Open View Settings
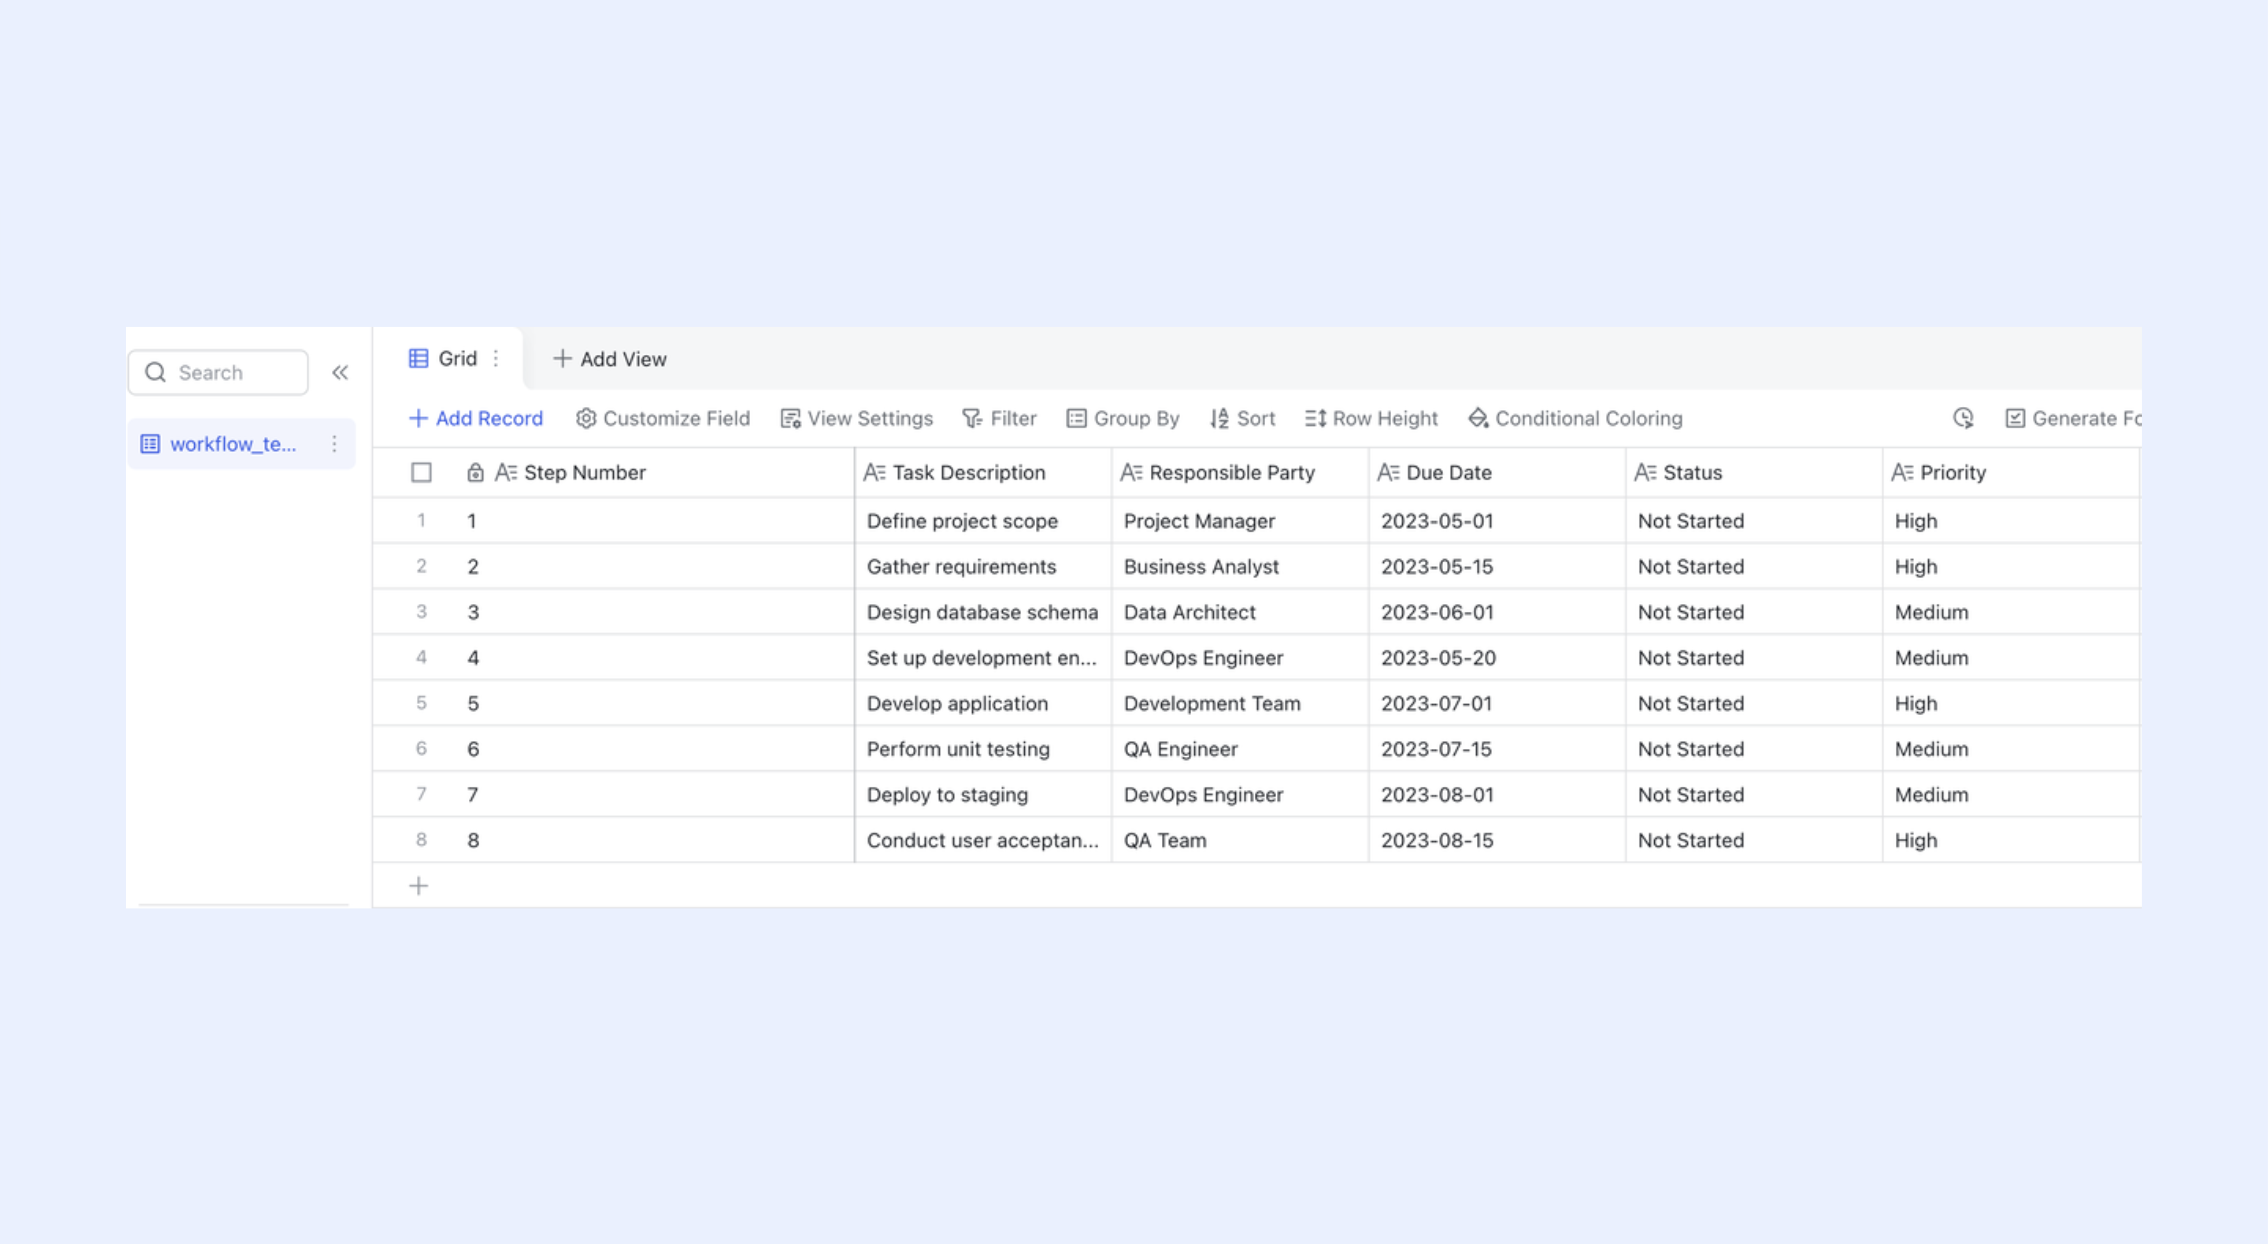Viewport: 2268px width, 1244px height. coord(857,419)
